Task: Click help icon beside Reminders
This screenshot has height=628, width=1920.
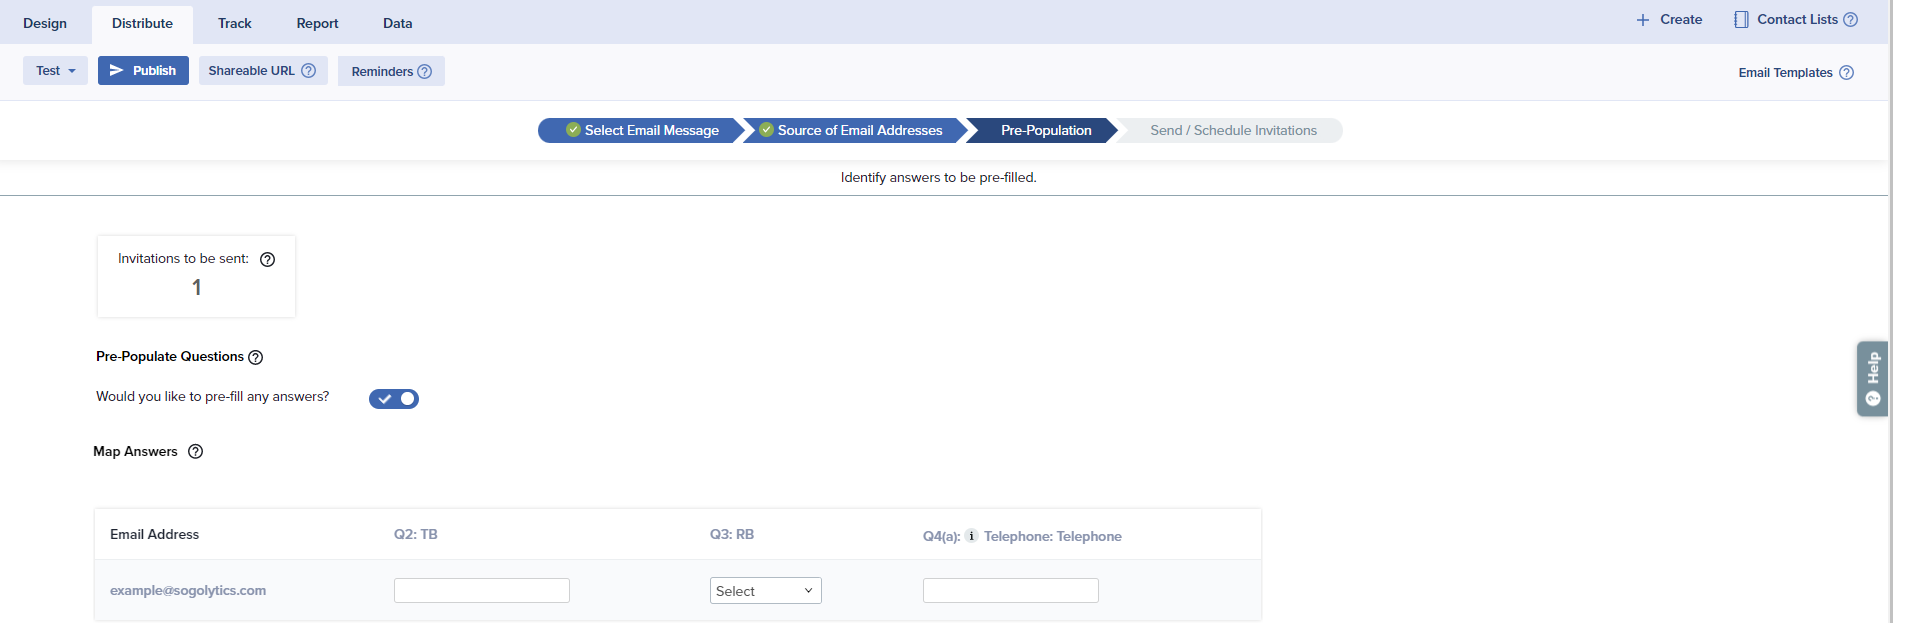Action: [425, 72]
